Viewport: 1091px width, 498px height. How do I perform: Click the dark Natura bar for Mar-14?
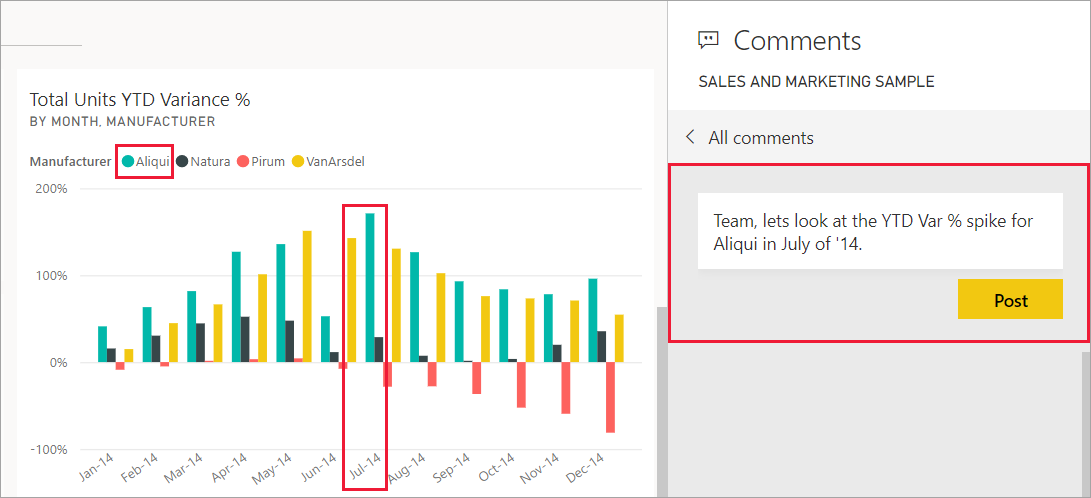point(200,342)
